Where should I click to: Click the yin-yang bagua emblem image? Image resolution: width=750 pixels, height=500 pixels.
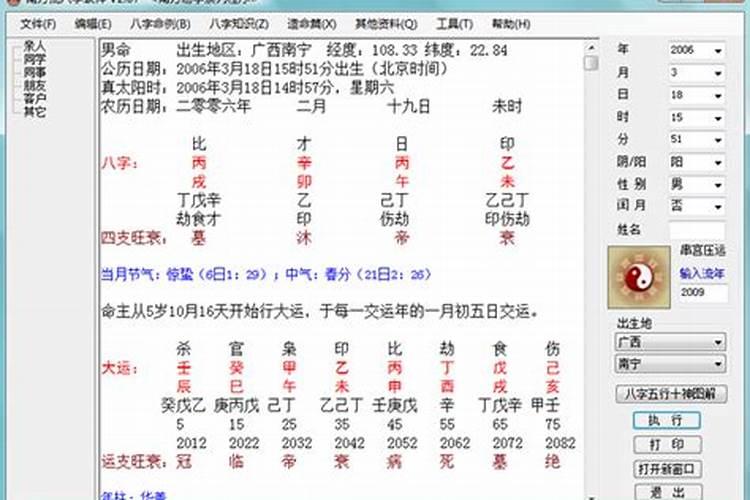(x=639, y=277)
